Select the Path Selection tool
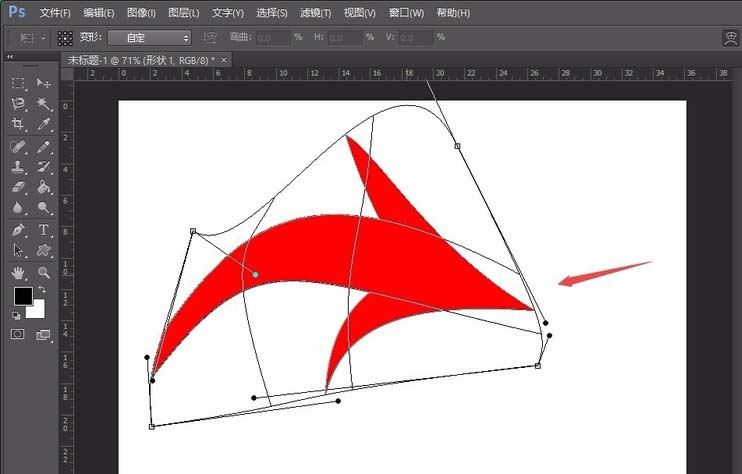 18,250
